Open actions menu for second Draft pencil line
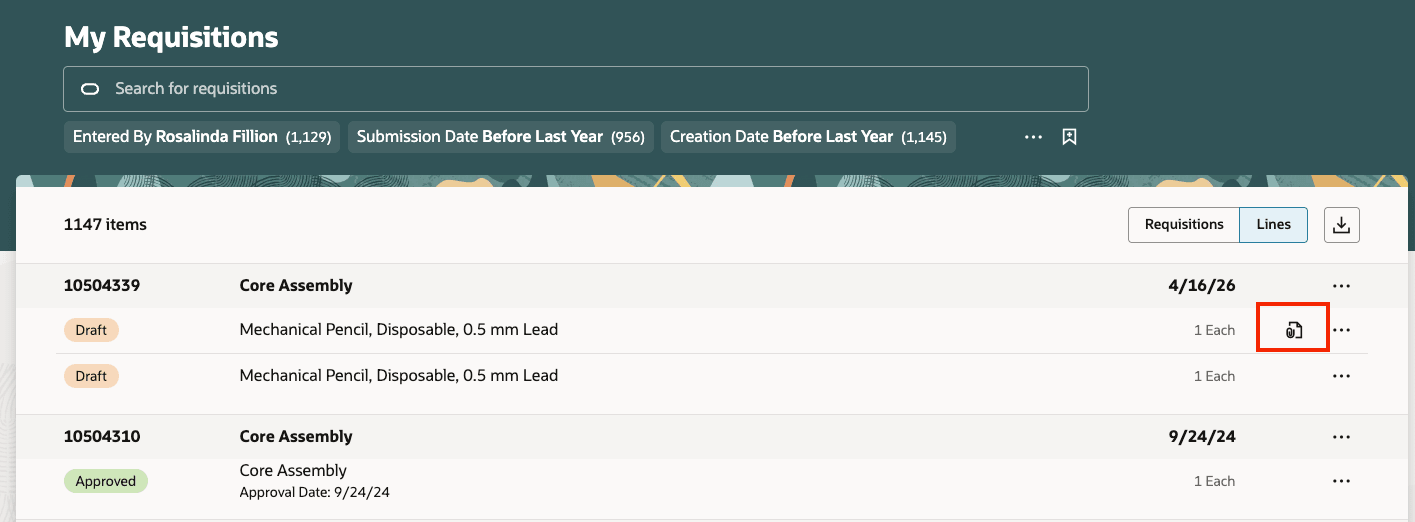This screenshot has width=1415, height=522. point(1342,376)
